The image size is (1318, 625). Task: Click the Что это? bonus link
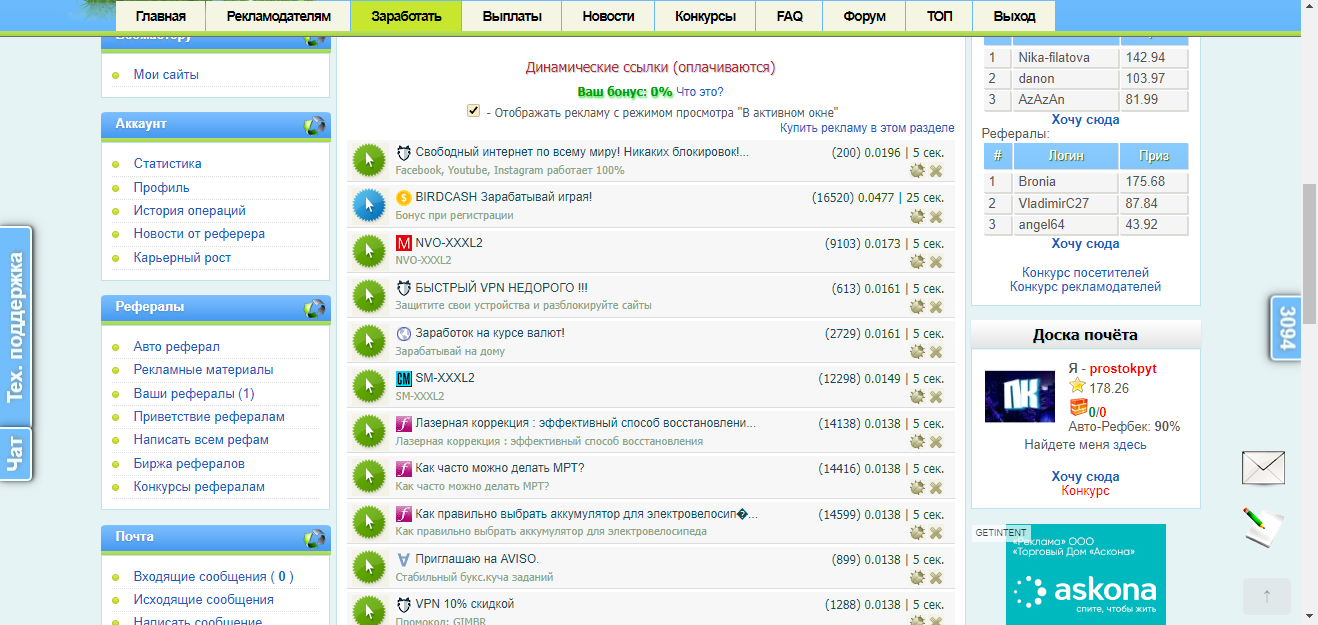point(700,92)
